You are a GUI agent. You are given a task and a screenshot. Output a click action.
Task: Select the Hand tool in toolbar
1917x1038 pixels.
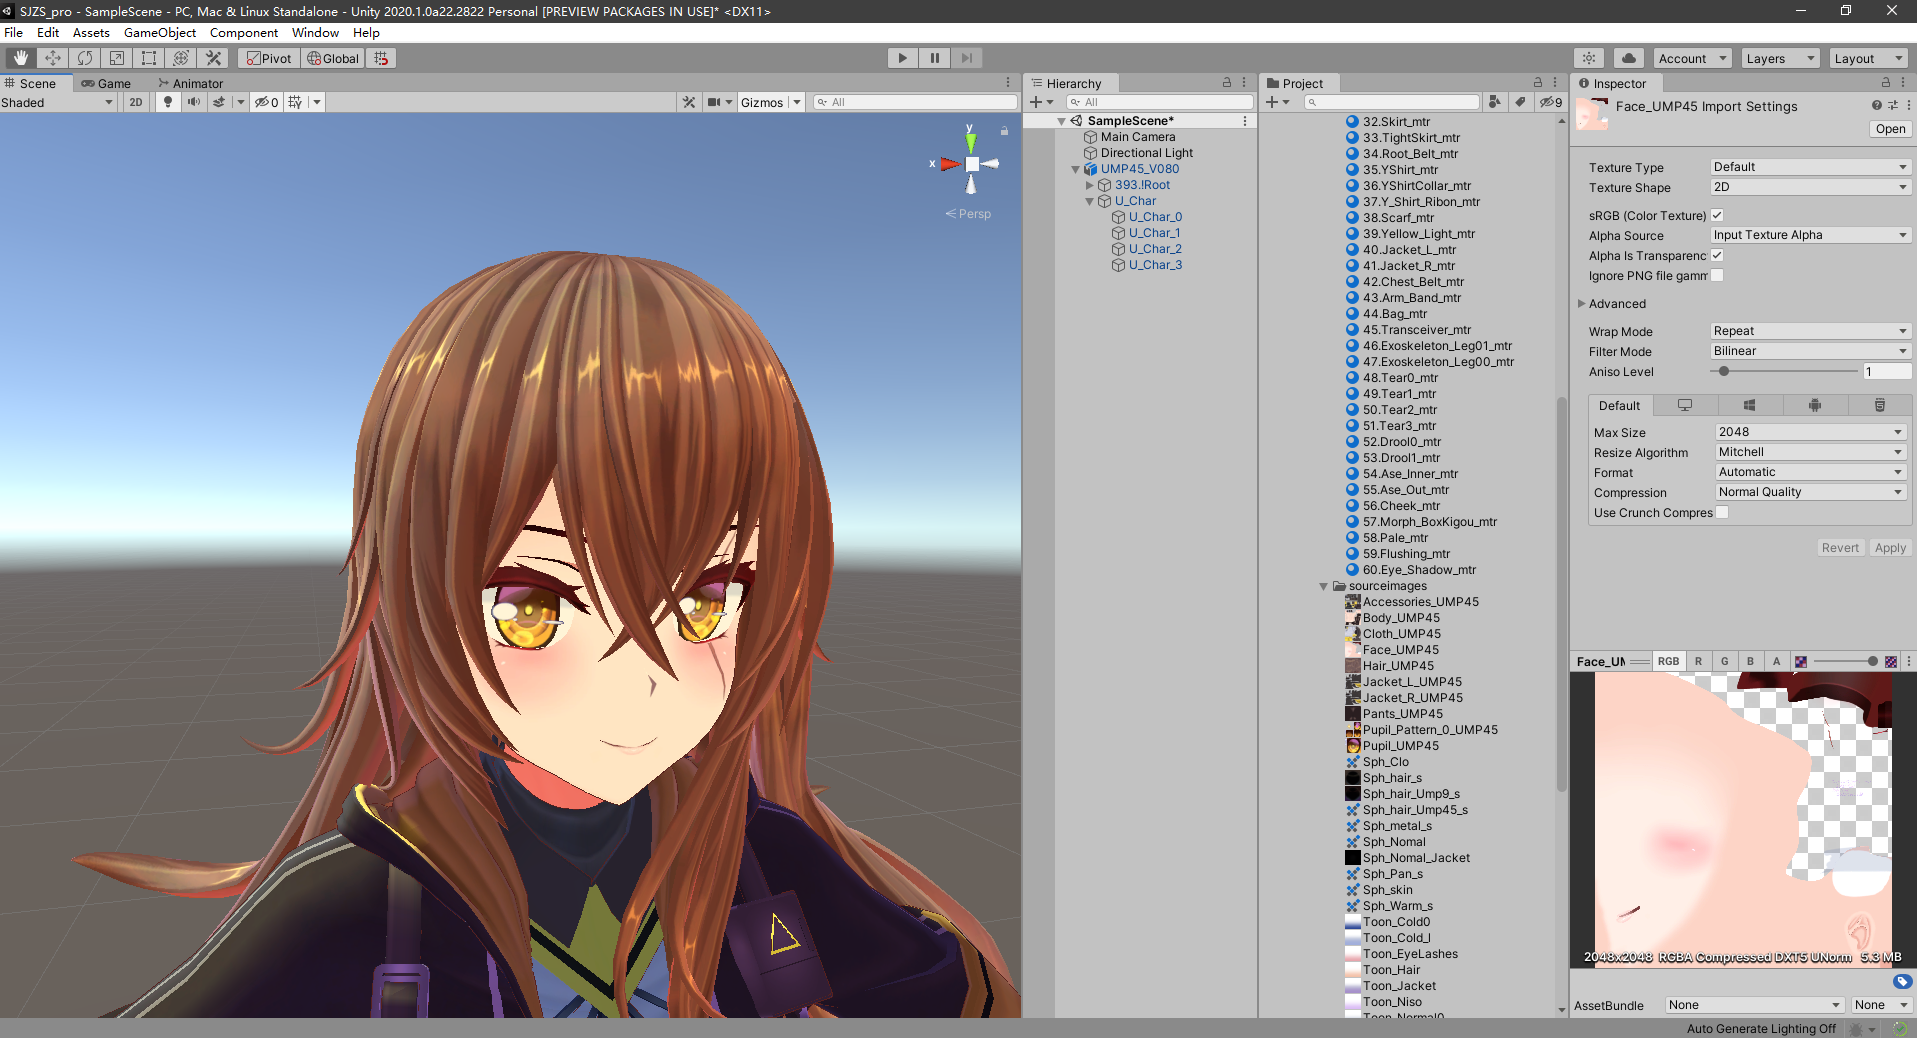[x=21, y=58]
